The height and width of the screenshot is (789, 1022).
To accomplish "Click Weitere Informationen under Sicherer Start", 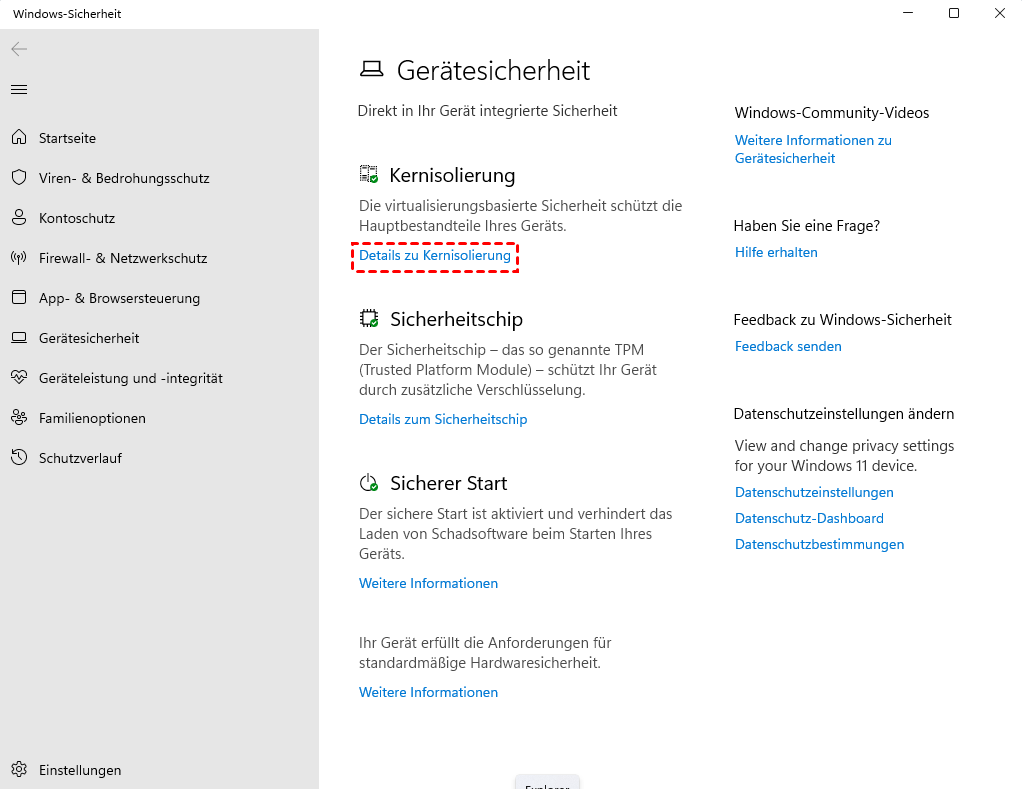I will tap(428, 584).
